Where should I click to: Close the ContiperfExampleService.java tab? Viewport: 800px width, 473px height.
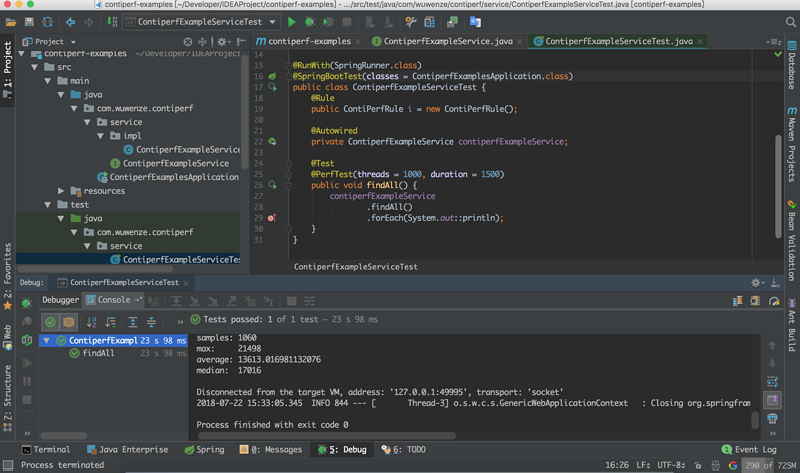tap(519, 42)
